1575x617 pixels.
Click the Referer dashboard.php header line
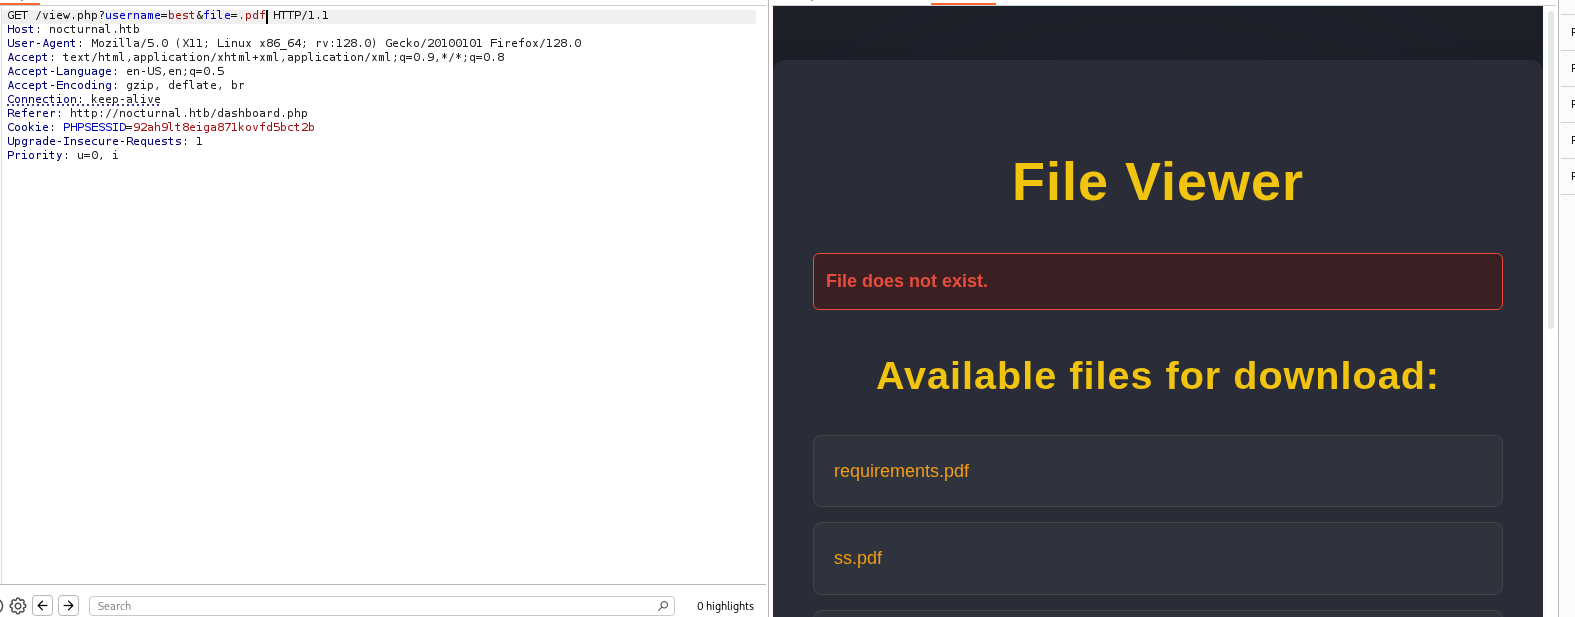157,114
